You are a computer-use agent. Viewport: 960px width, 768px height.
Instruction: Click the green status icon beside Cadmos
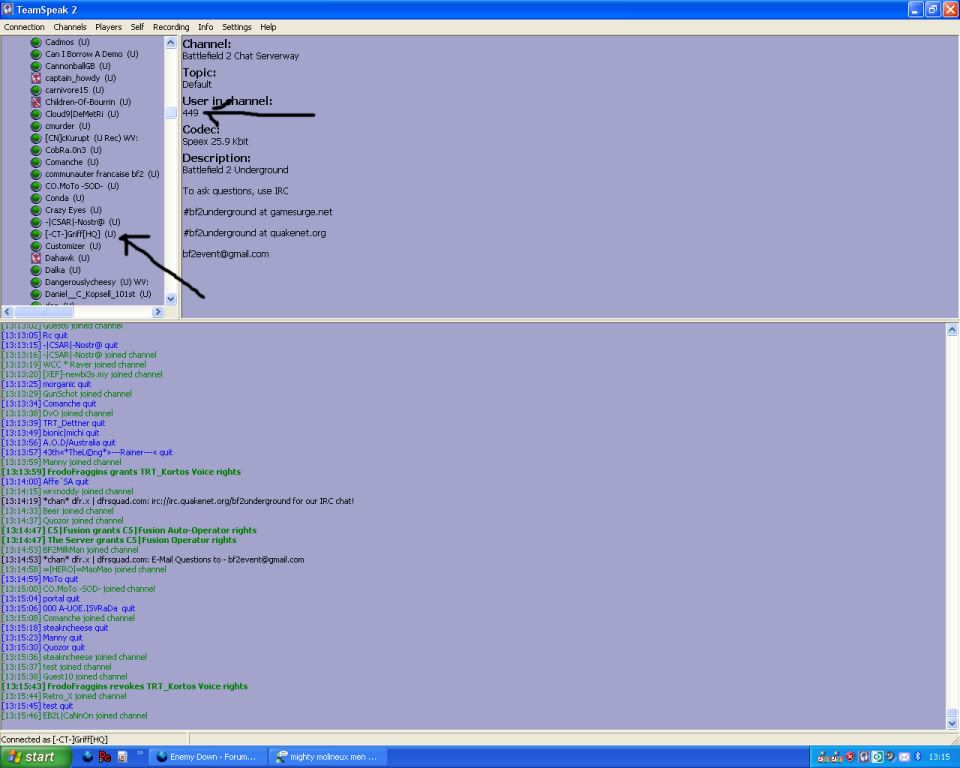[x=36, y=42]
